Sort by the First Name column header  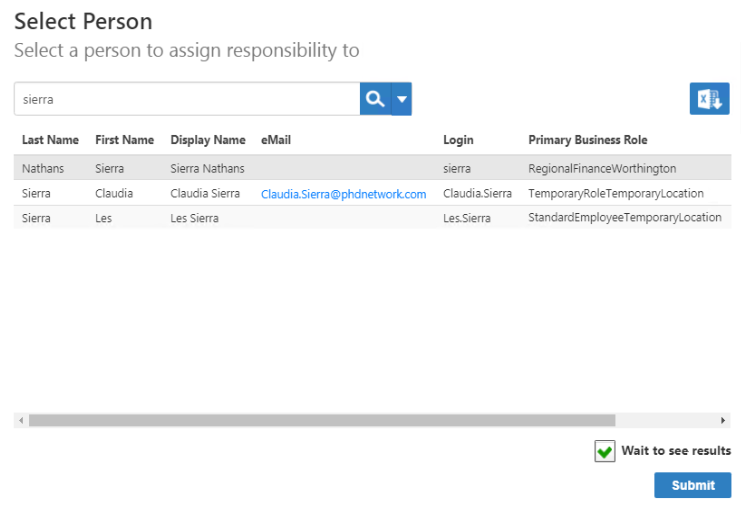[124, 140]
